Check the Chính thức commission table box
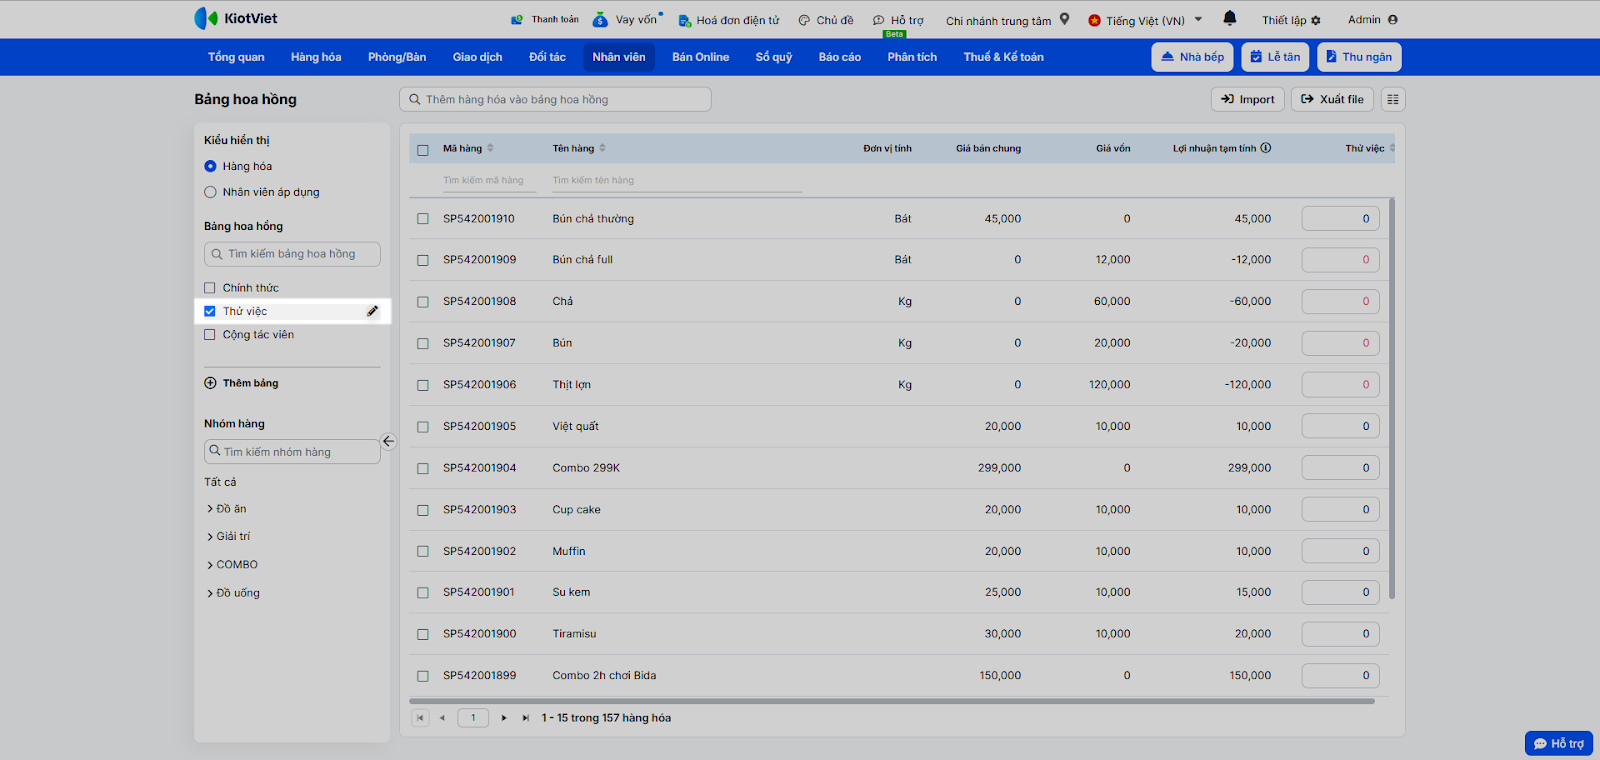This screenshot has width=1600, height=760. (210, 288)
